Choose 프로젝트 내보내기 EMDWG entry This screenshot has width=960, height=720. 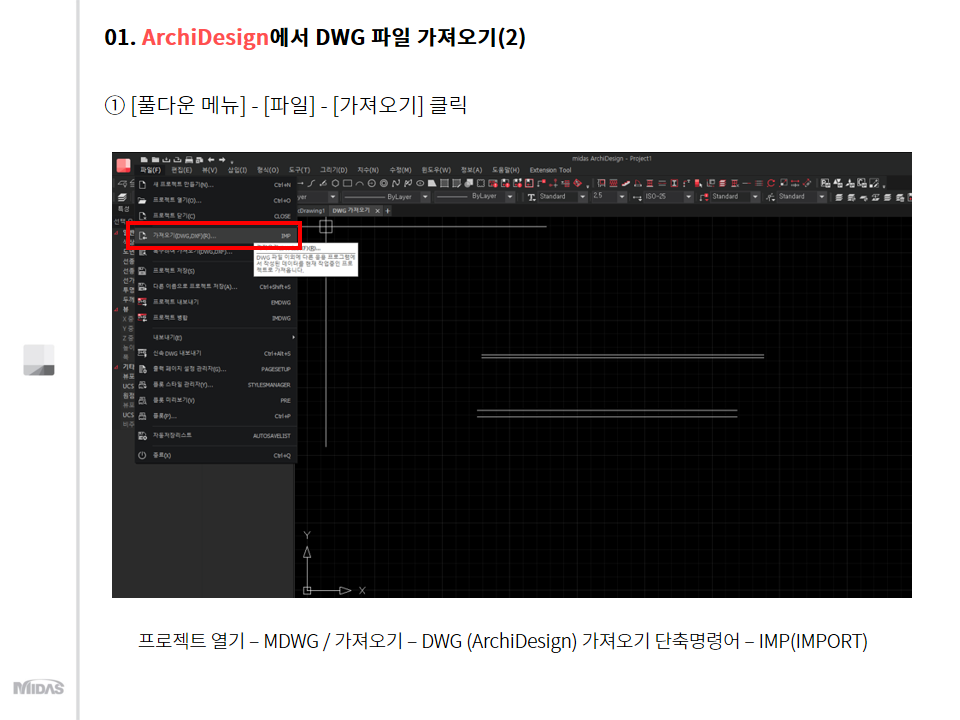pos(216,302)
